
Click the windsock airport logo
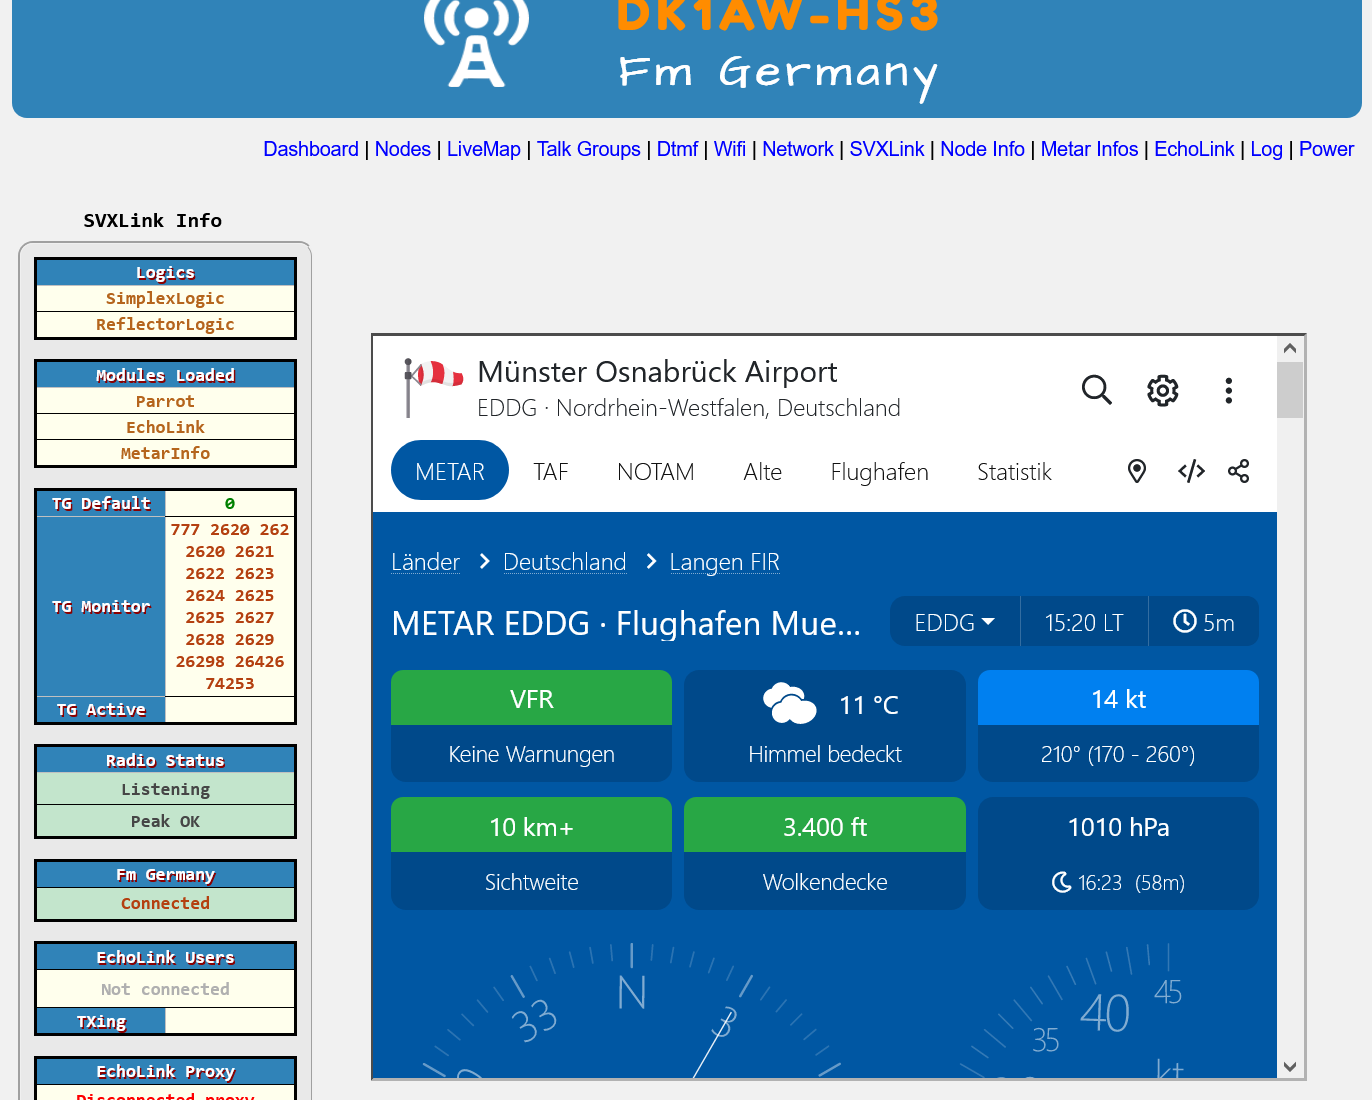tap(432, 386)
